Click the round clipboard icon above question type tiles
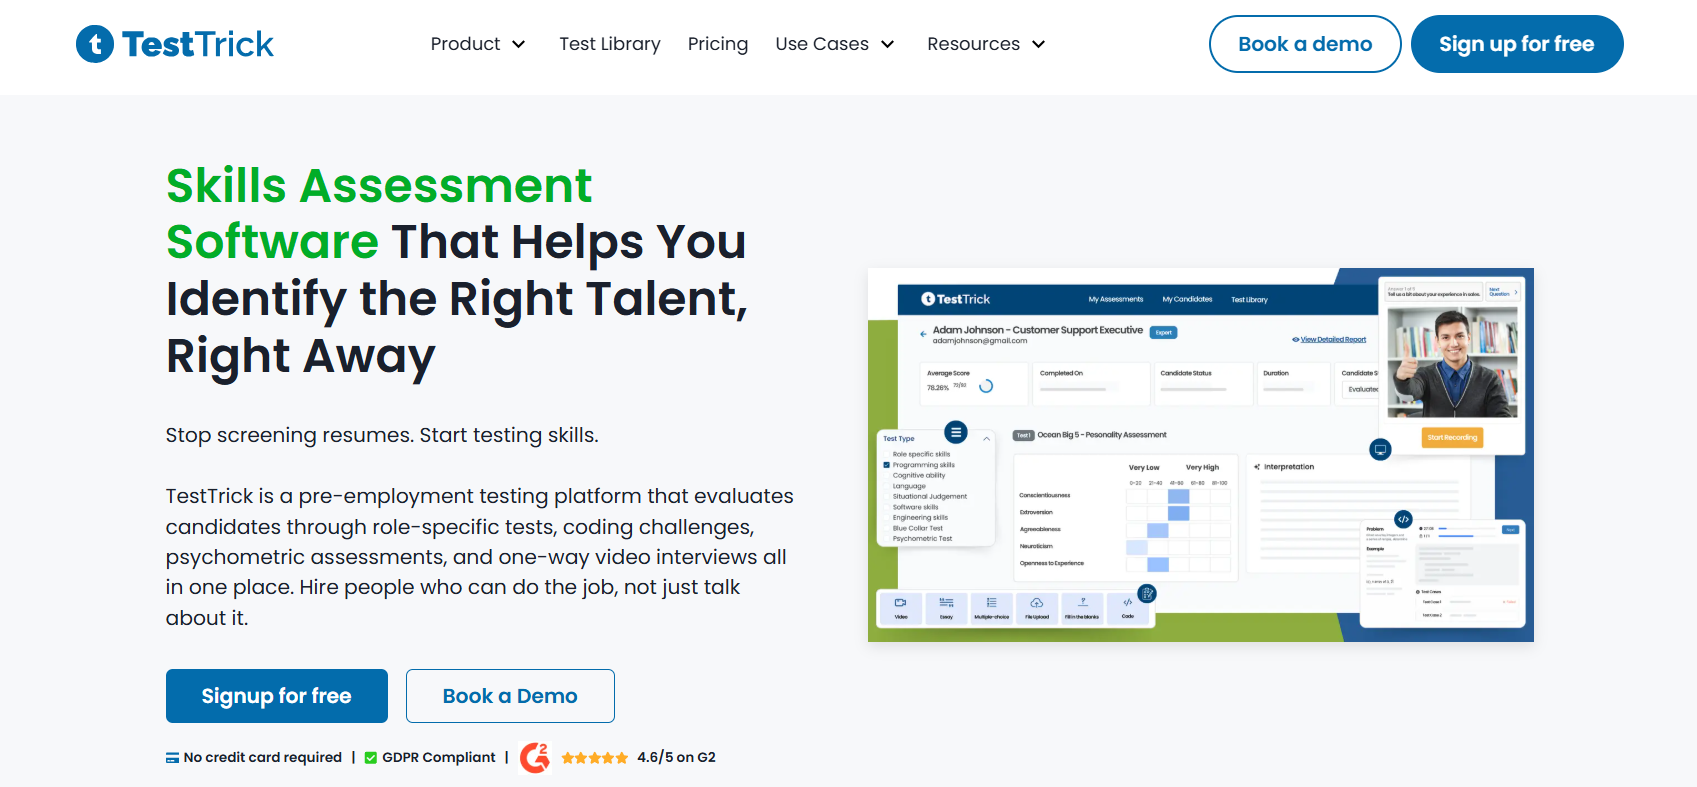Viewport: 1697px width, 787px height. point(1147,593)
